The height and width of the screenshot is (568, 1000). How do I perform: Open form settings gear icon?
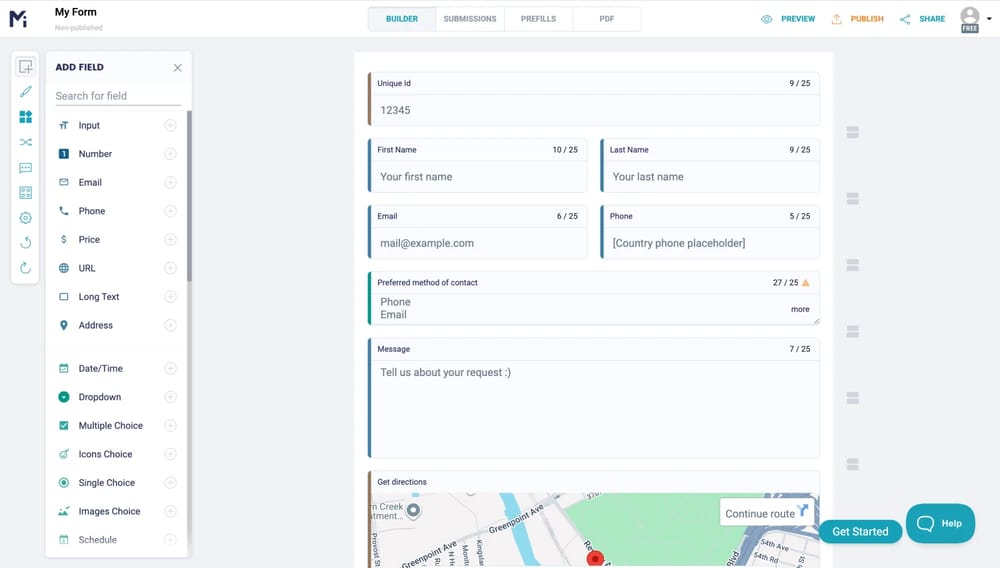point(26,218)
